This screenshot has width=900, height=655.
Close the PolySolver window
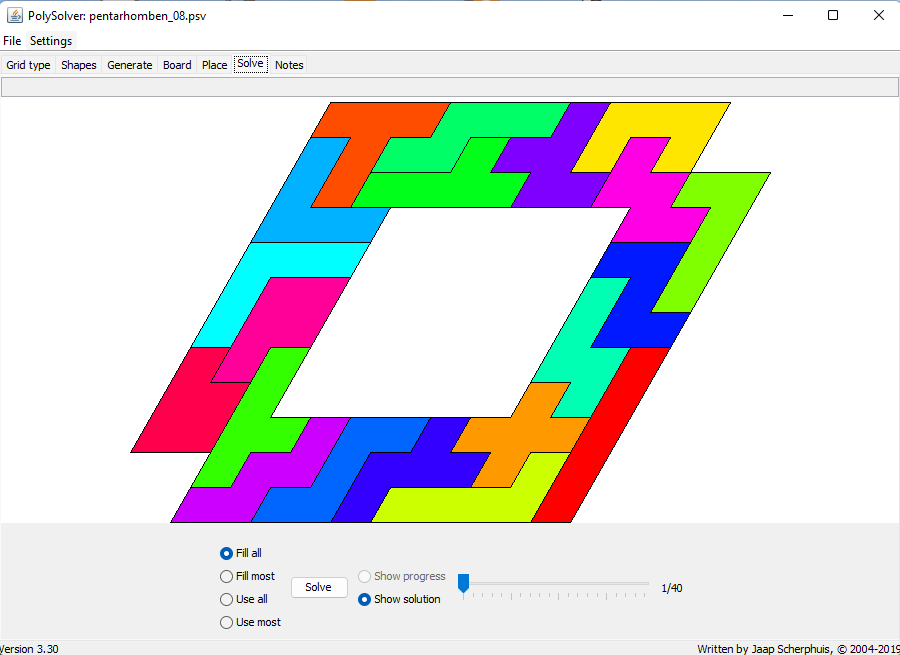pos(879,15)
